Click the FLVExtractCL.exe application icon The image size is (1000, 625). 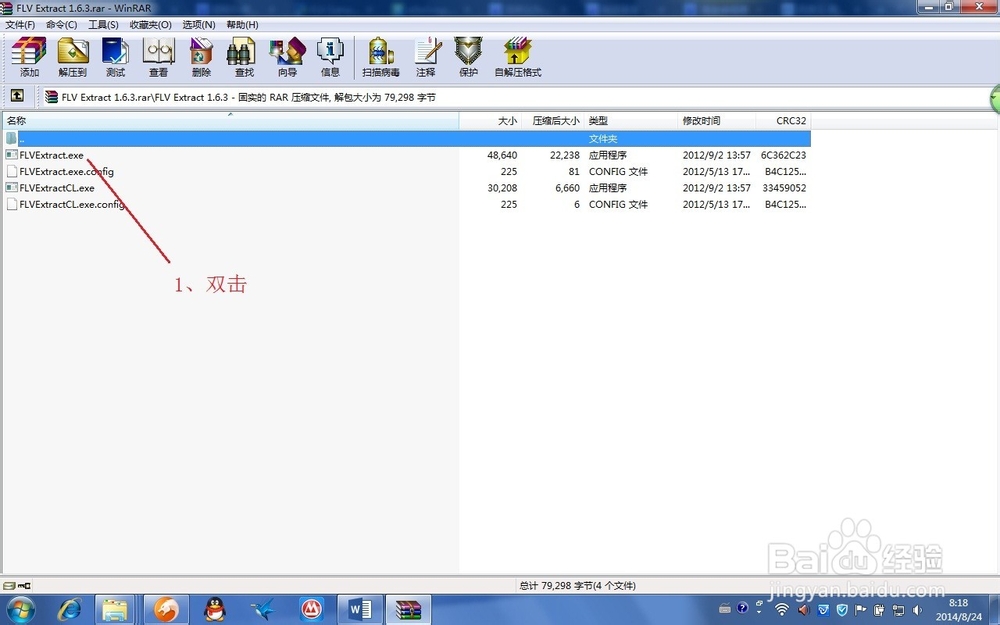[x=11, y=188]
